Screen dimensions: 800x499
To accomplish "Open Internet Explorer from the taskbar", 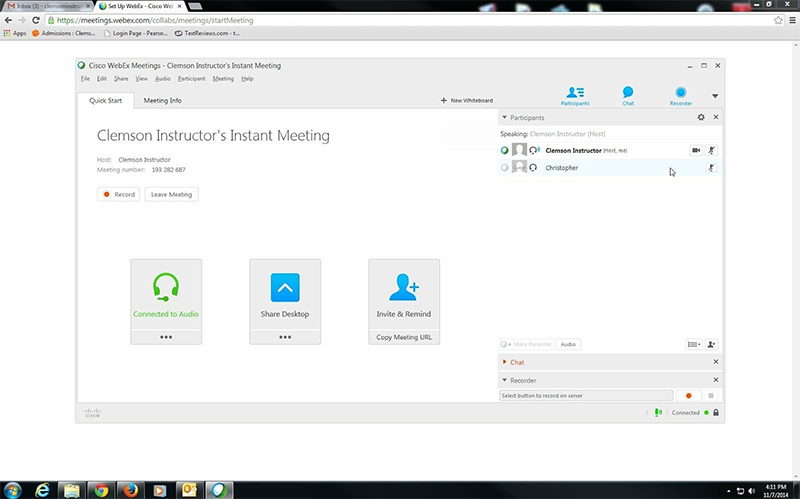I will pyautogui.click(x=42, y=490).
